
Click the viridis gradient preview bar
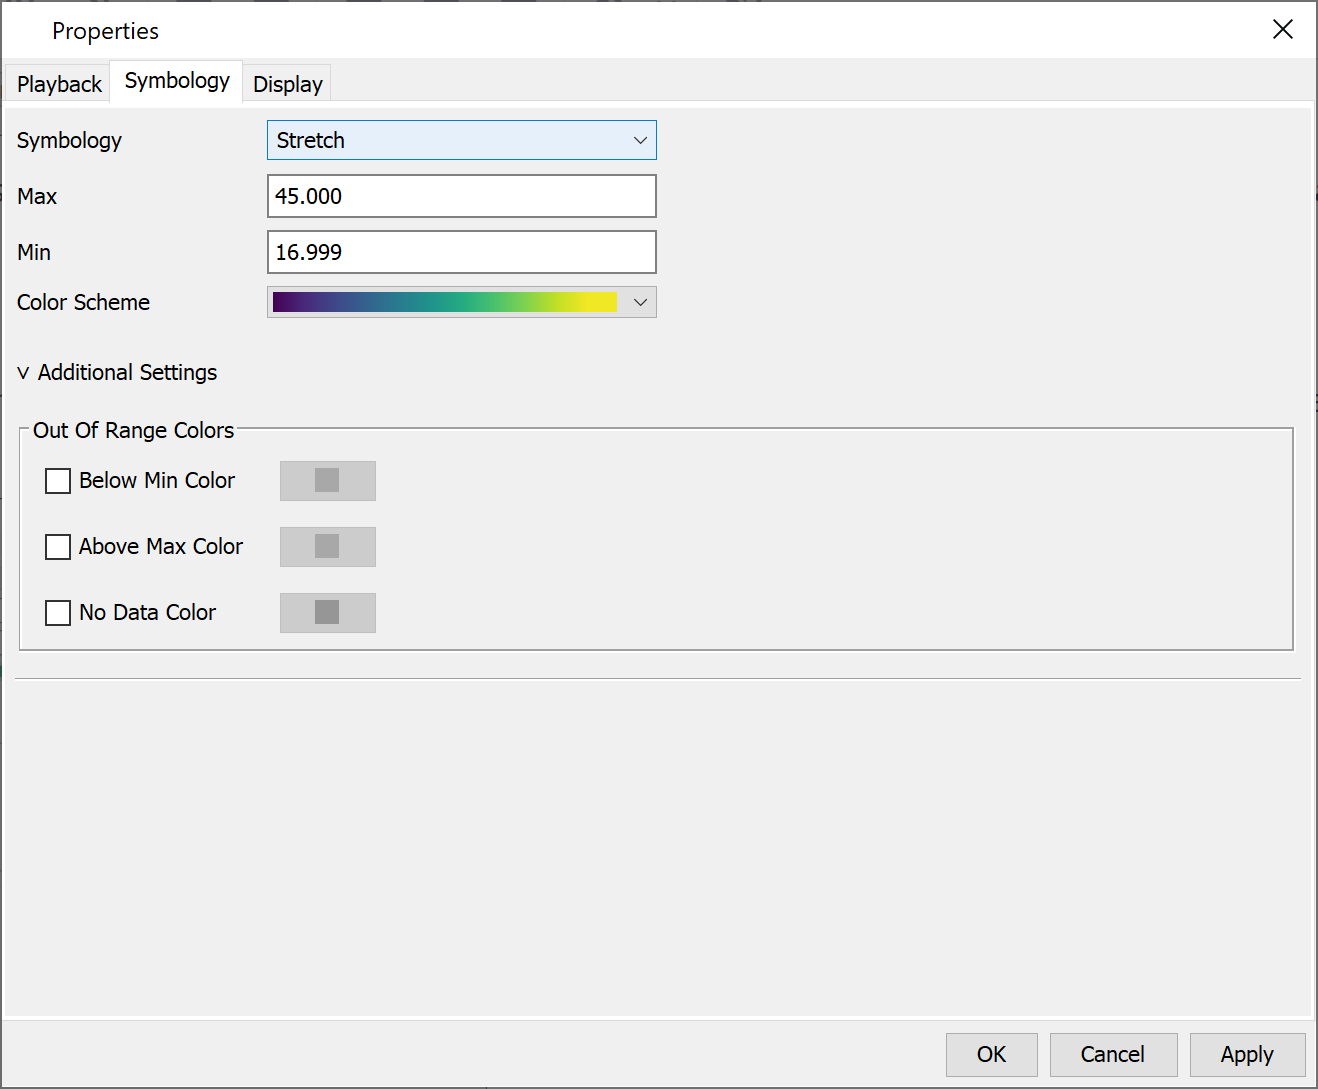[x=445, y=302]
